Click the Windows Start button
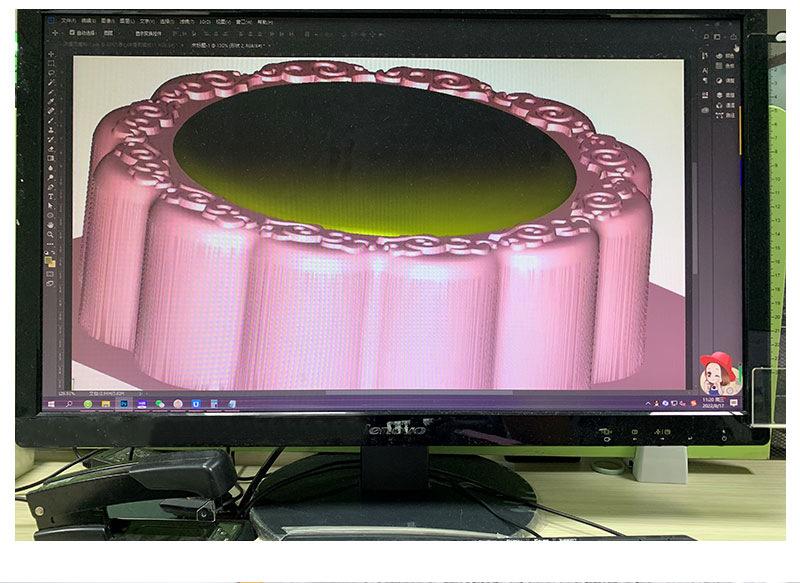The height and width of the screenshot is (583, 800). coord(50,403)
